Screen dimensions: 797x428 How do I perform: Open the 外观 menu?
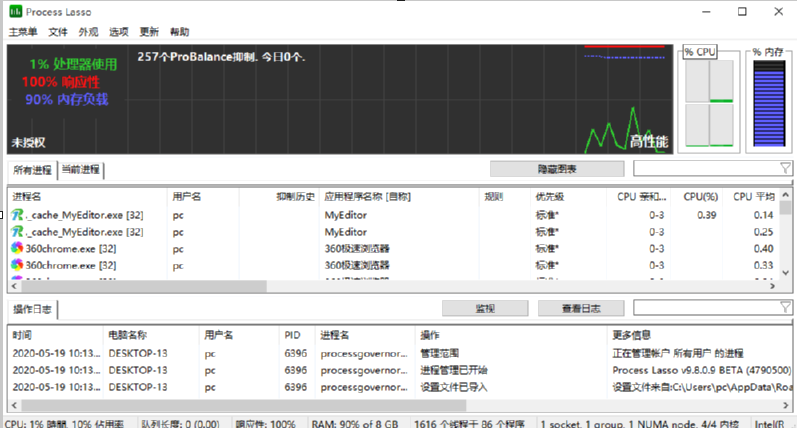pyautogui.click(x=88, y=32)
